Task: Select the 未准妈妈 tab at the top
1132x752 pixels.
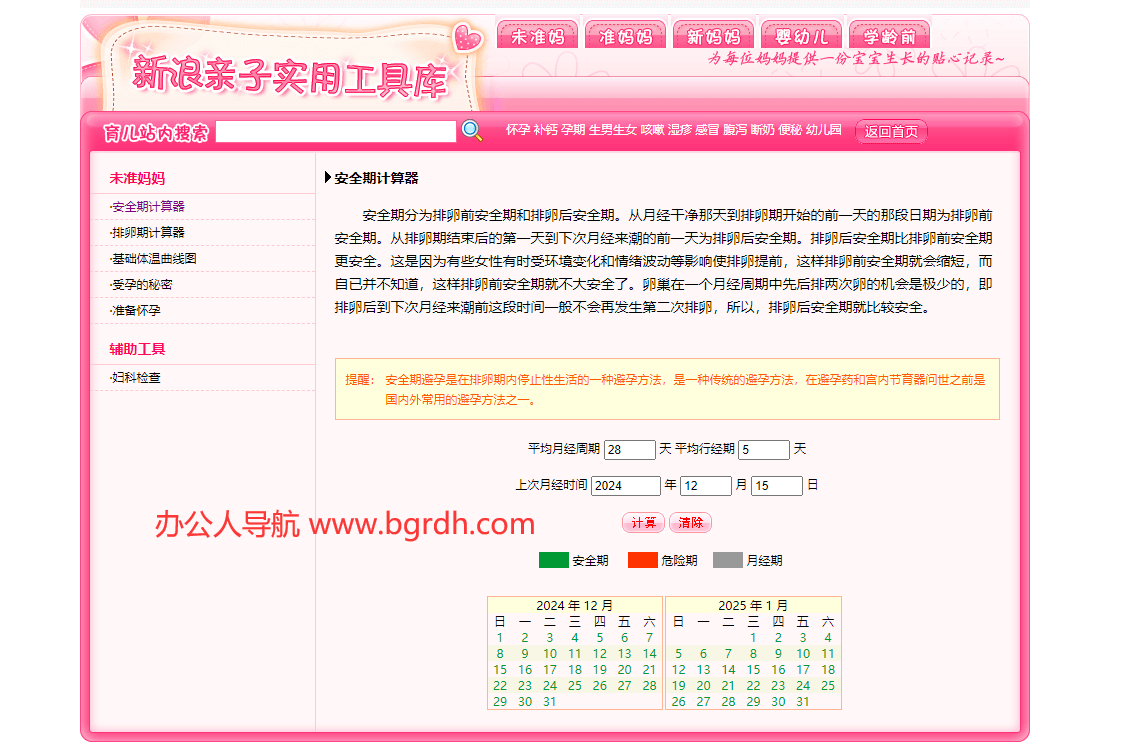Action: pos(537,32)
